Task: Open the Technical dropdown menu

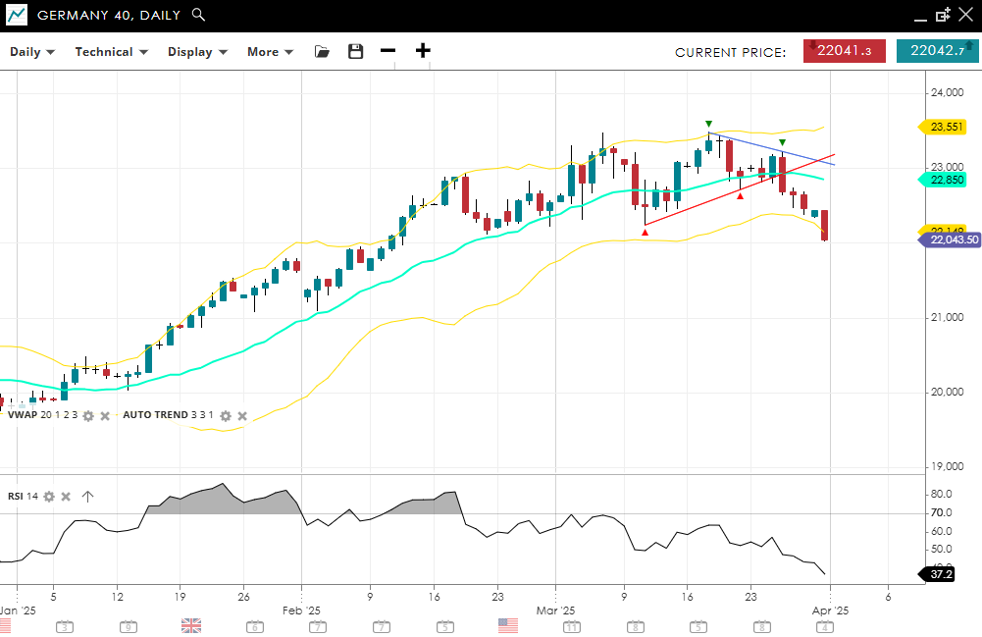Action: pyautogui.click(x=111, y=52)
